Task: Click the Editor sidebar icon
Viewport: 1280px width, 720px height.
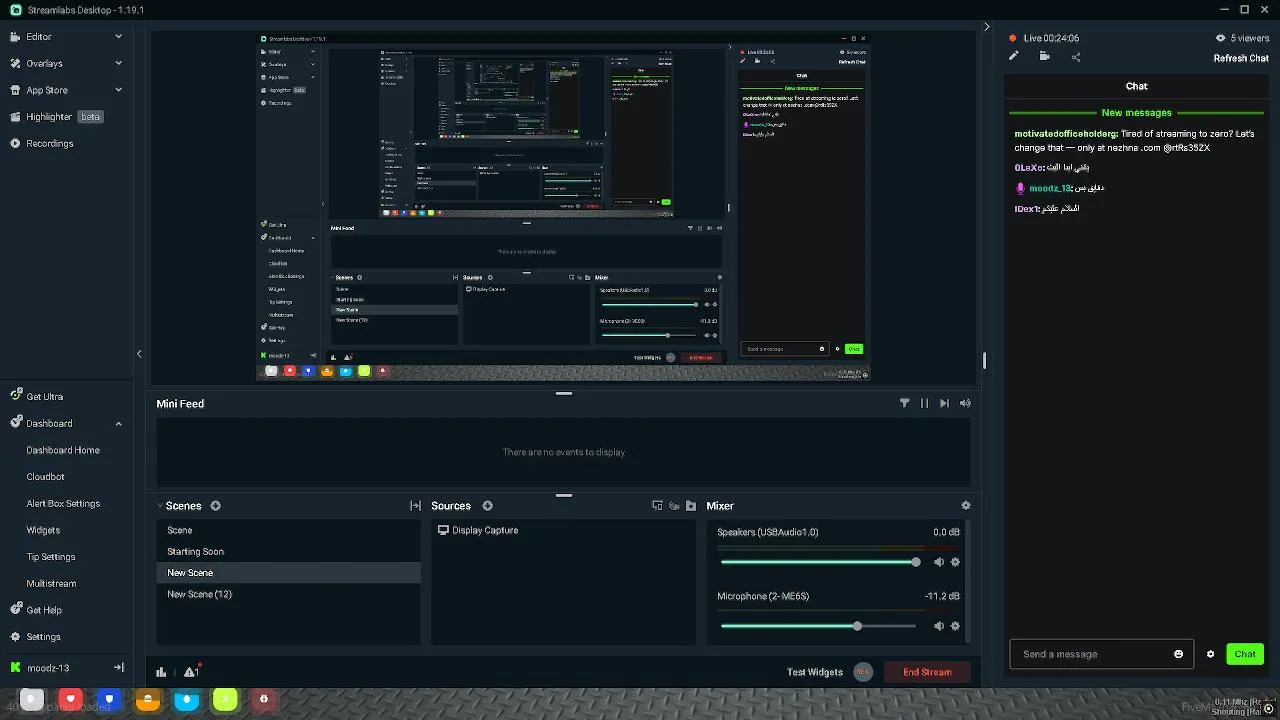Action: click(x=15, y=37)
